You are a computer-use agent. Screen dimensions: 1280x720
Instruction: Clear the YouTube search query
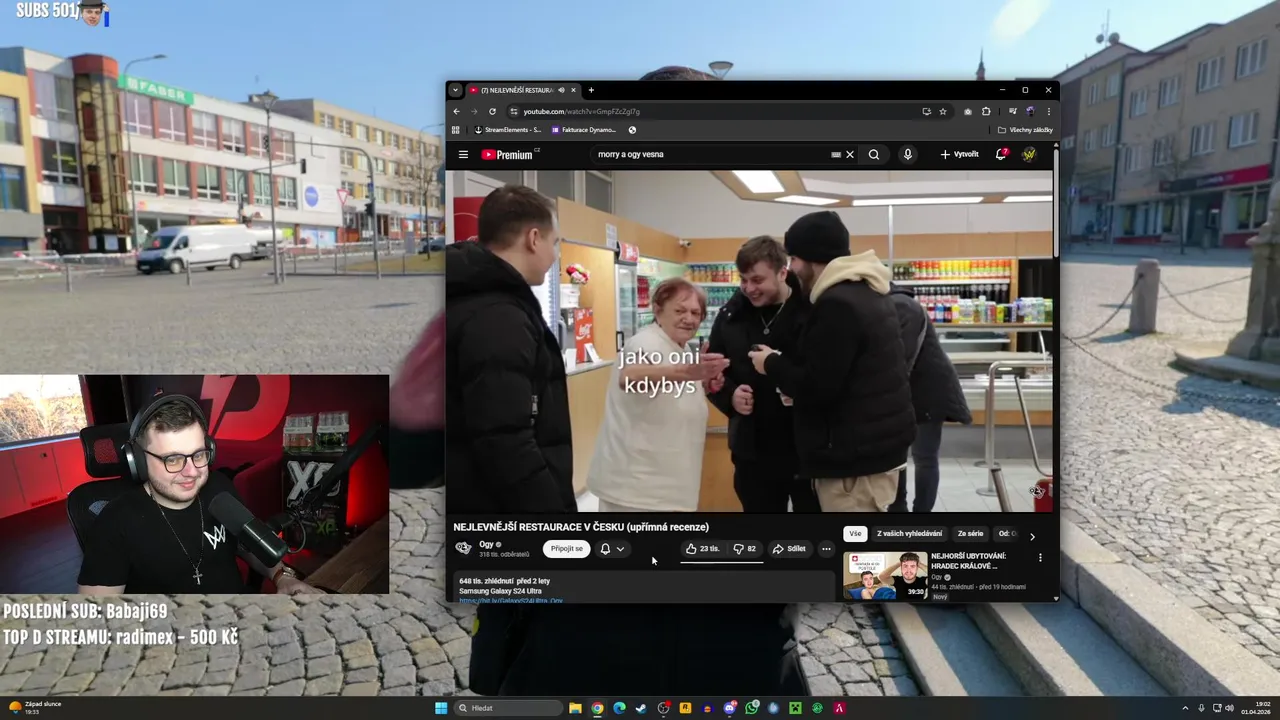coord(850,155)
